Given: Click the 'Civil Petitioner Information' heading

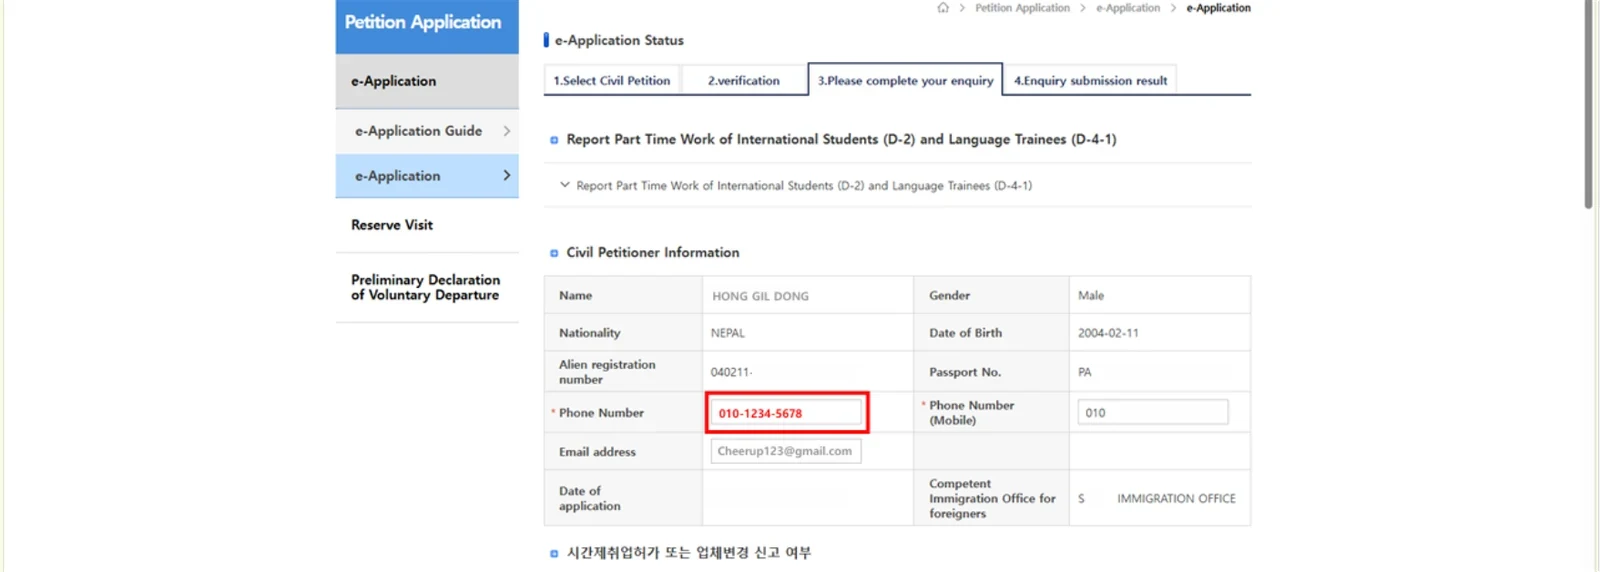Looking at the screenshot, I should pyautogui.click(x=653, y=253).
